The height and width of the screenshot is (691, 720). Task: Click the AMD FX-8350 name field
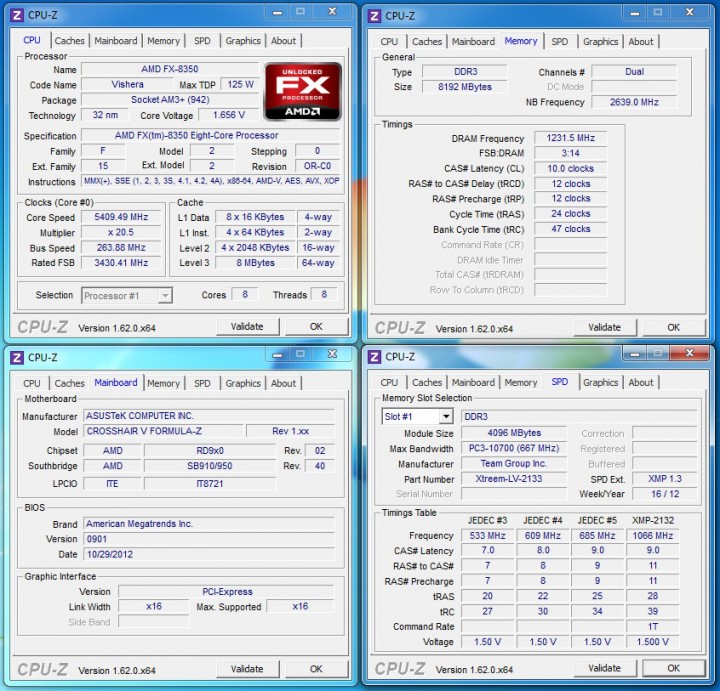[170, 69]
